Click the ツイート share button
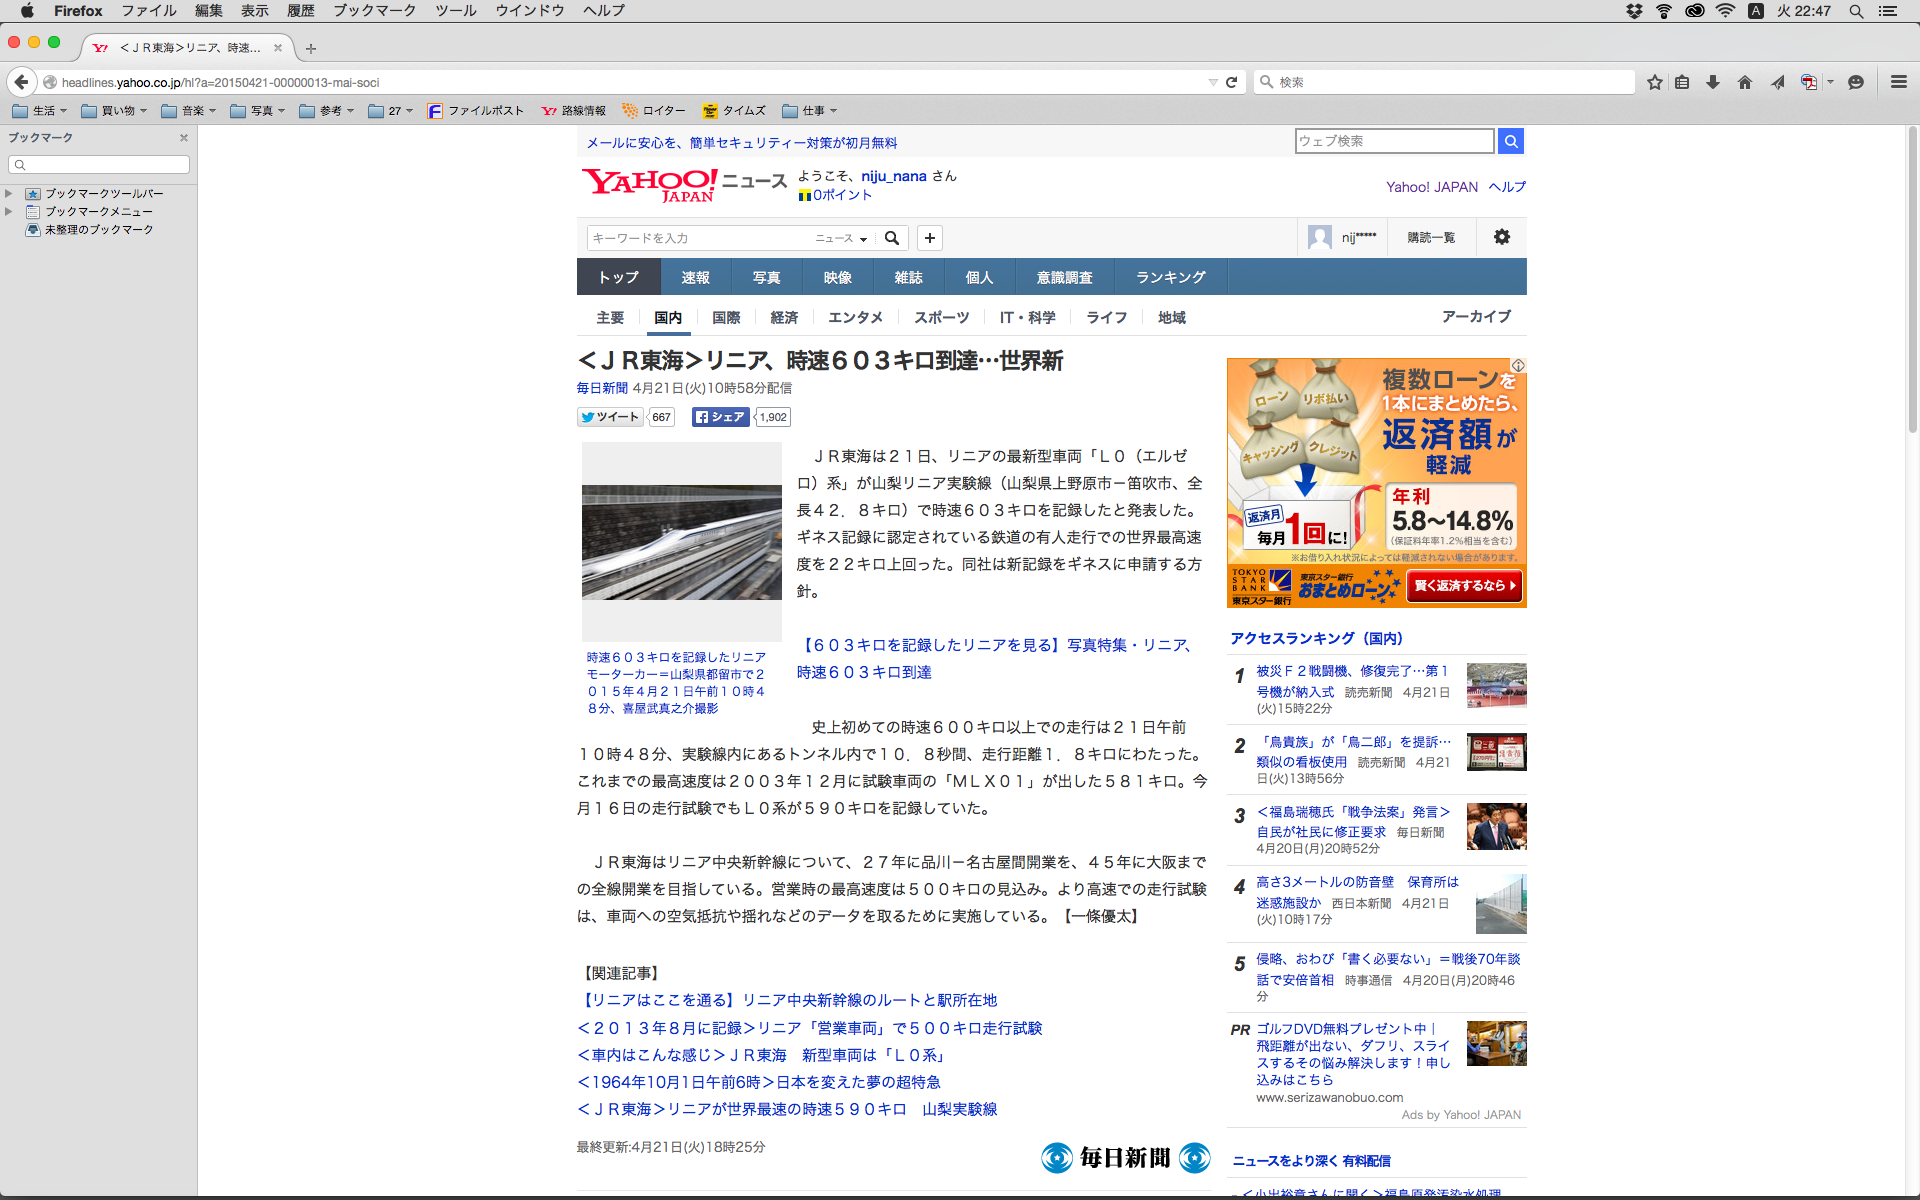The image size is (1920, 1200). point(610,417)
